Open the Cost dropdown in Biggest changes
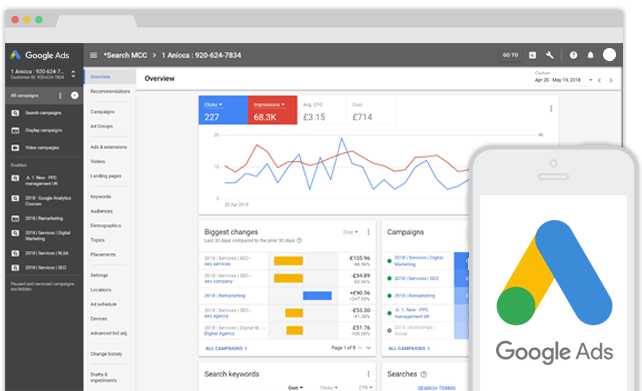 [350, 232]
